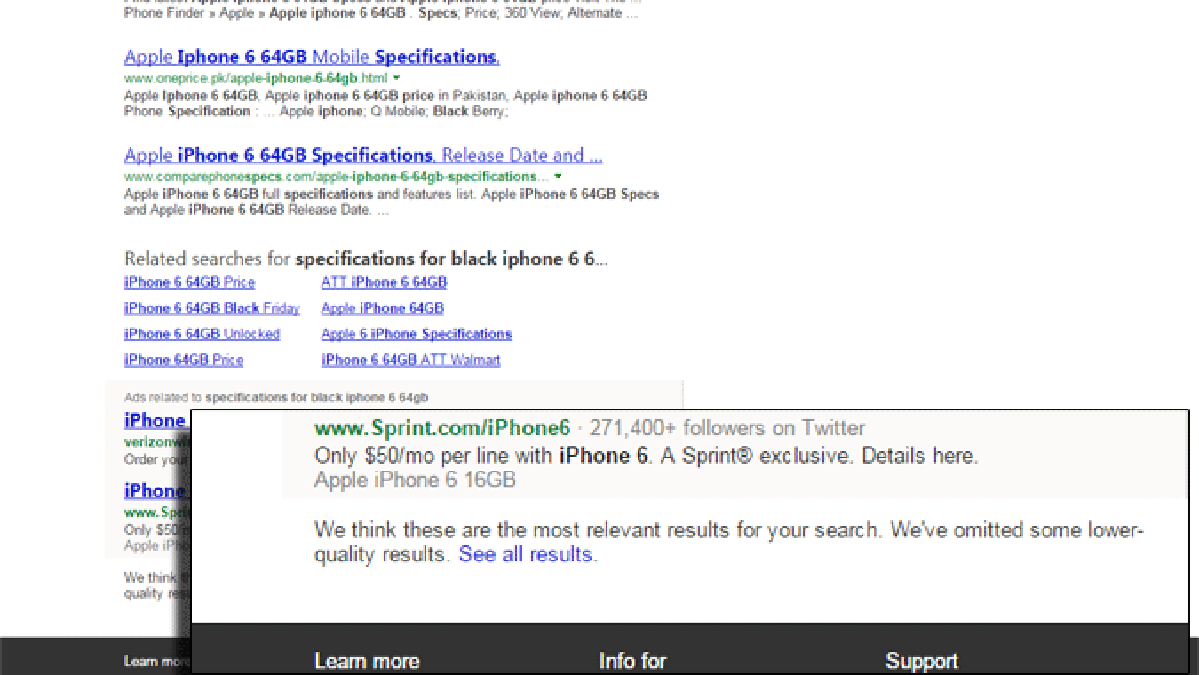Select related search iPhone 6 64GB Black Friday
Screen dimensions: 1199x675
click(212, 308)
